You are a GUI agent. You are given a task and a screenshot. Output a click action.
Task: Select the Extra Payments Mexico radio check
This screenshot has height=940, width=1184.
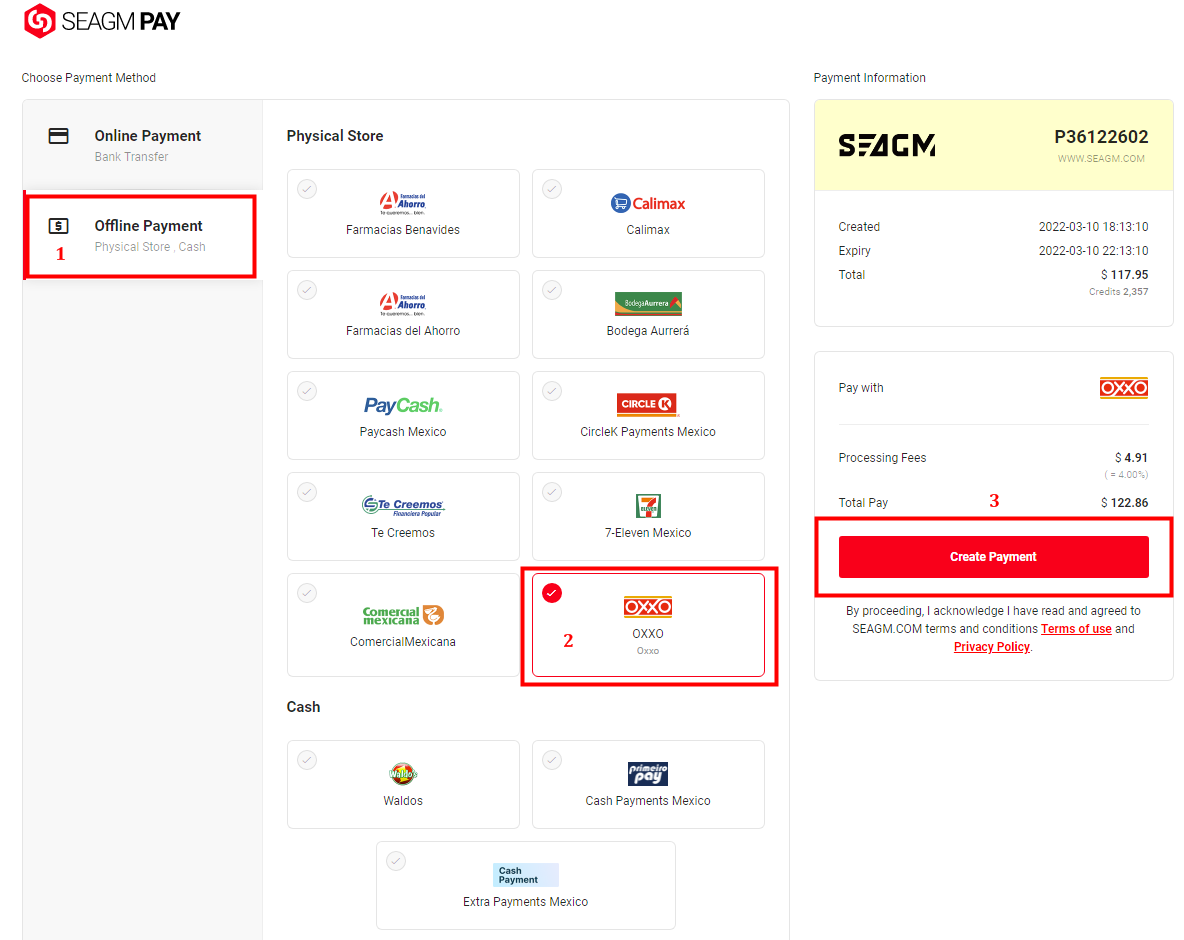[x=396, y=861]
